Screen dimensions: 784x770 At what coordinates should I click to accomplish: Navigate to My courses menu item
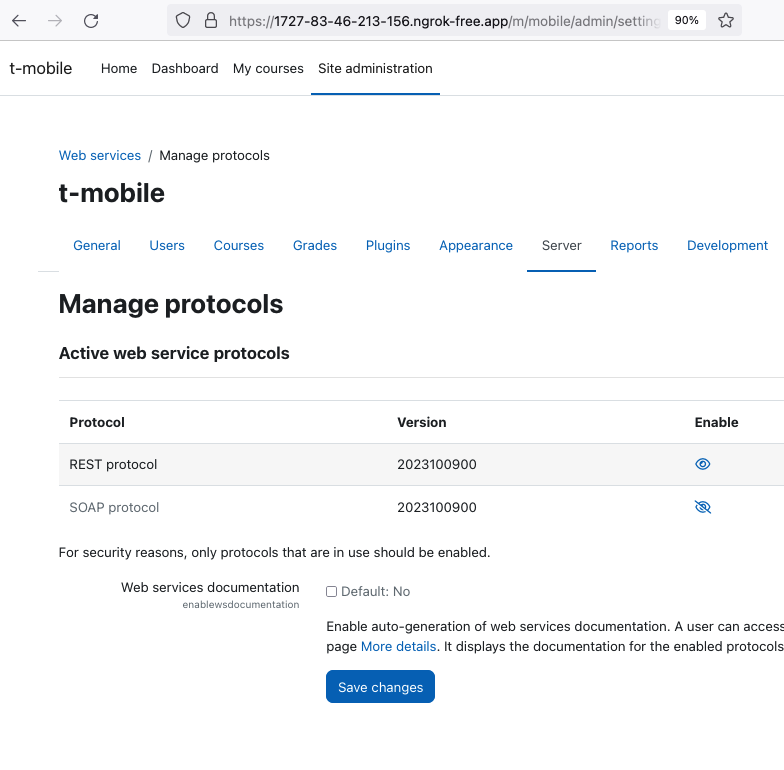pyautogui.click(x=268, y=68)
